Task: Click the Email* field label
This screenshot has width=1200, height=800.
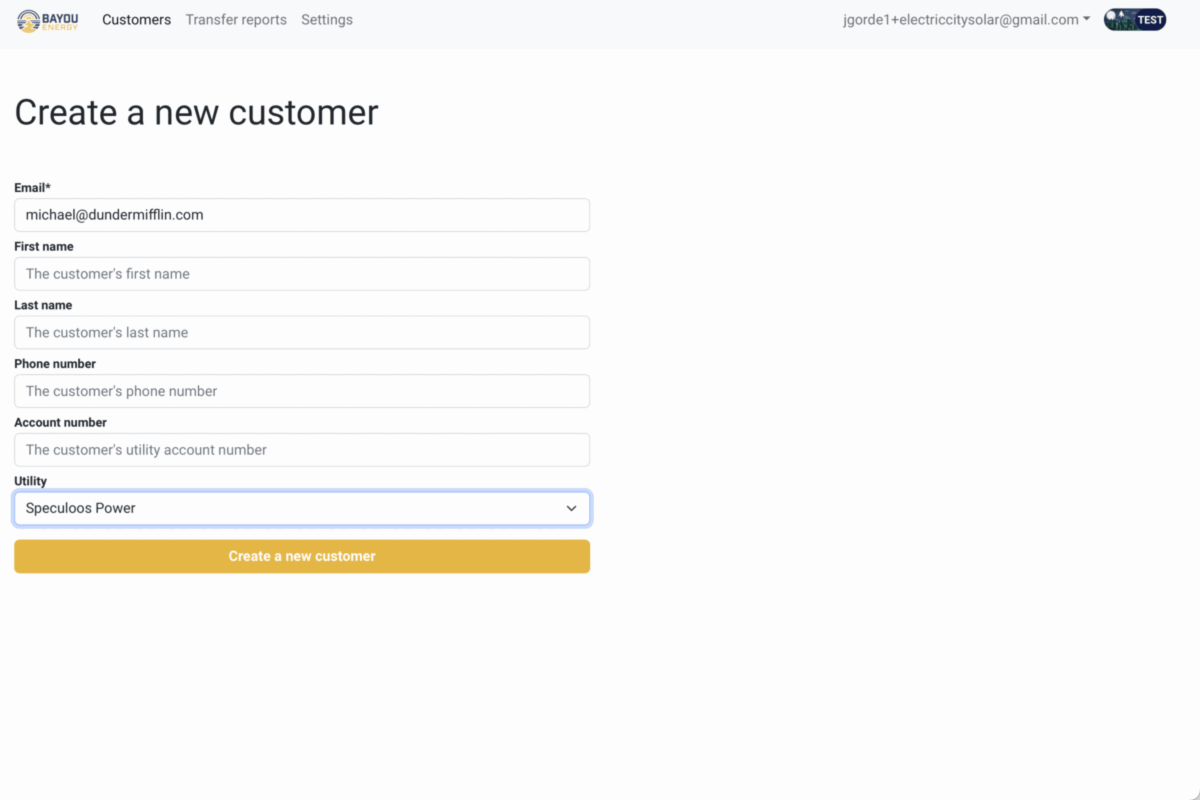Action: tap(32, 188)
